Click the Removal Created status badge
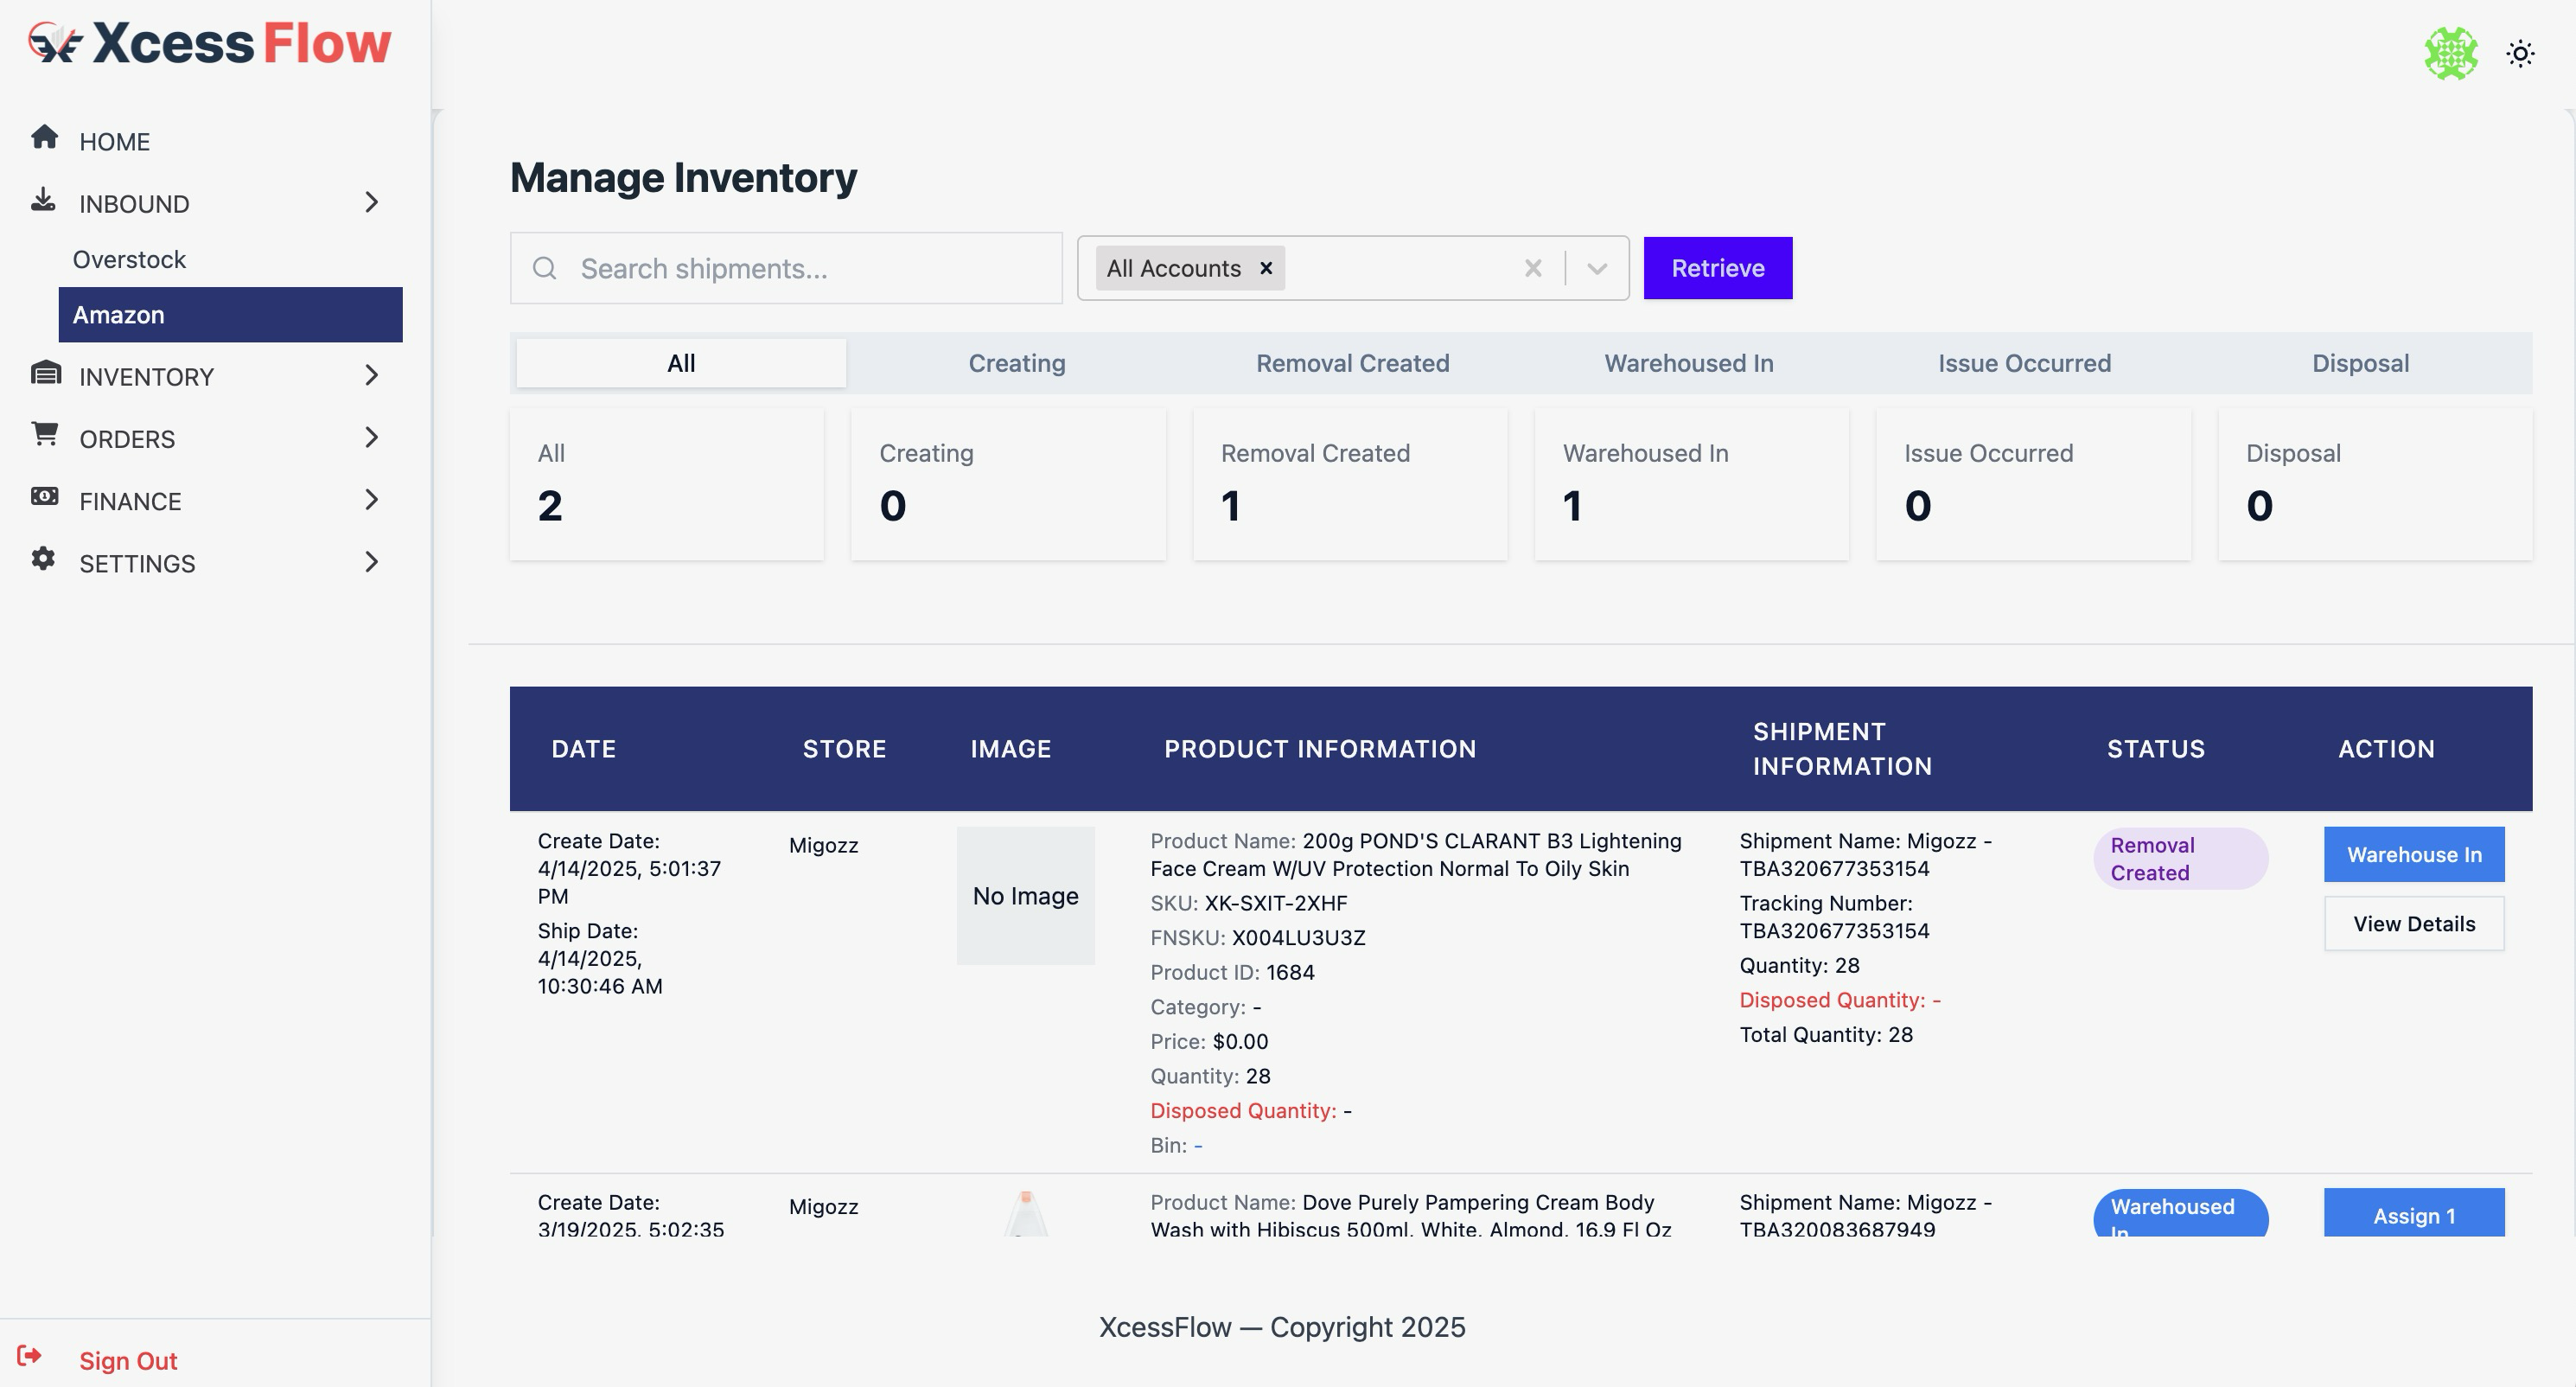This screenshot has width=2576, height=1387. (x=2180, y=859)
